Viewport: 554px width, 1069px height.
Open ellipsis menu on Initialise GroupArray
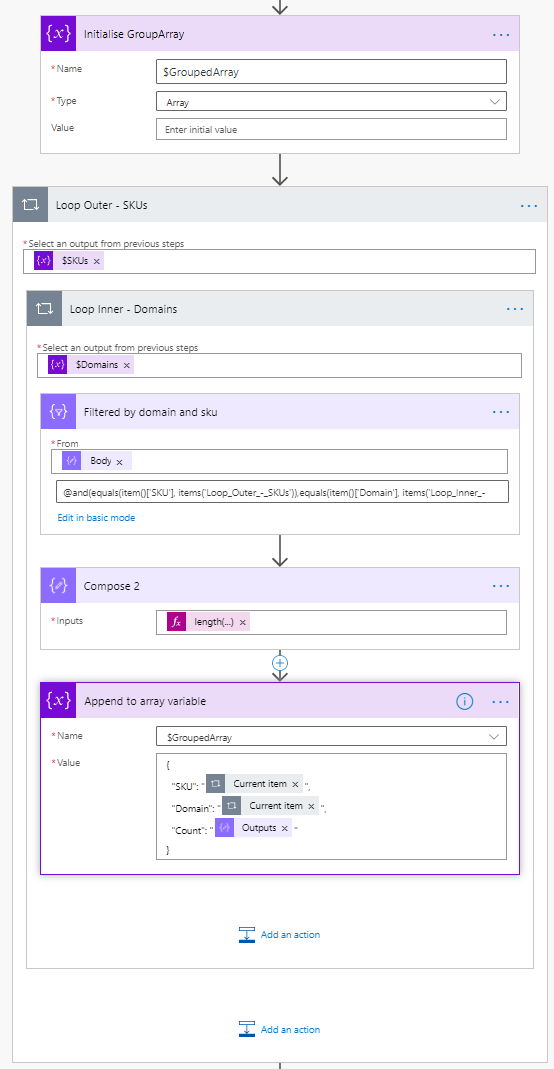501,34
